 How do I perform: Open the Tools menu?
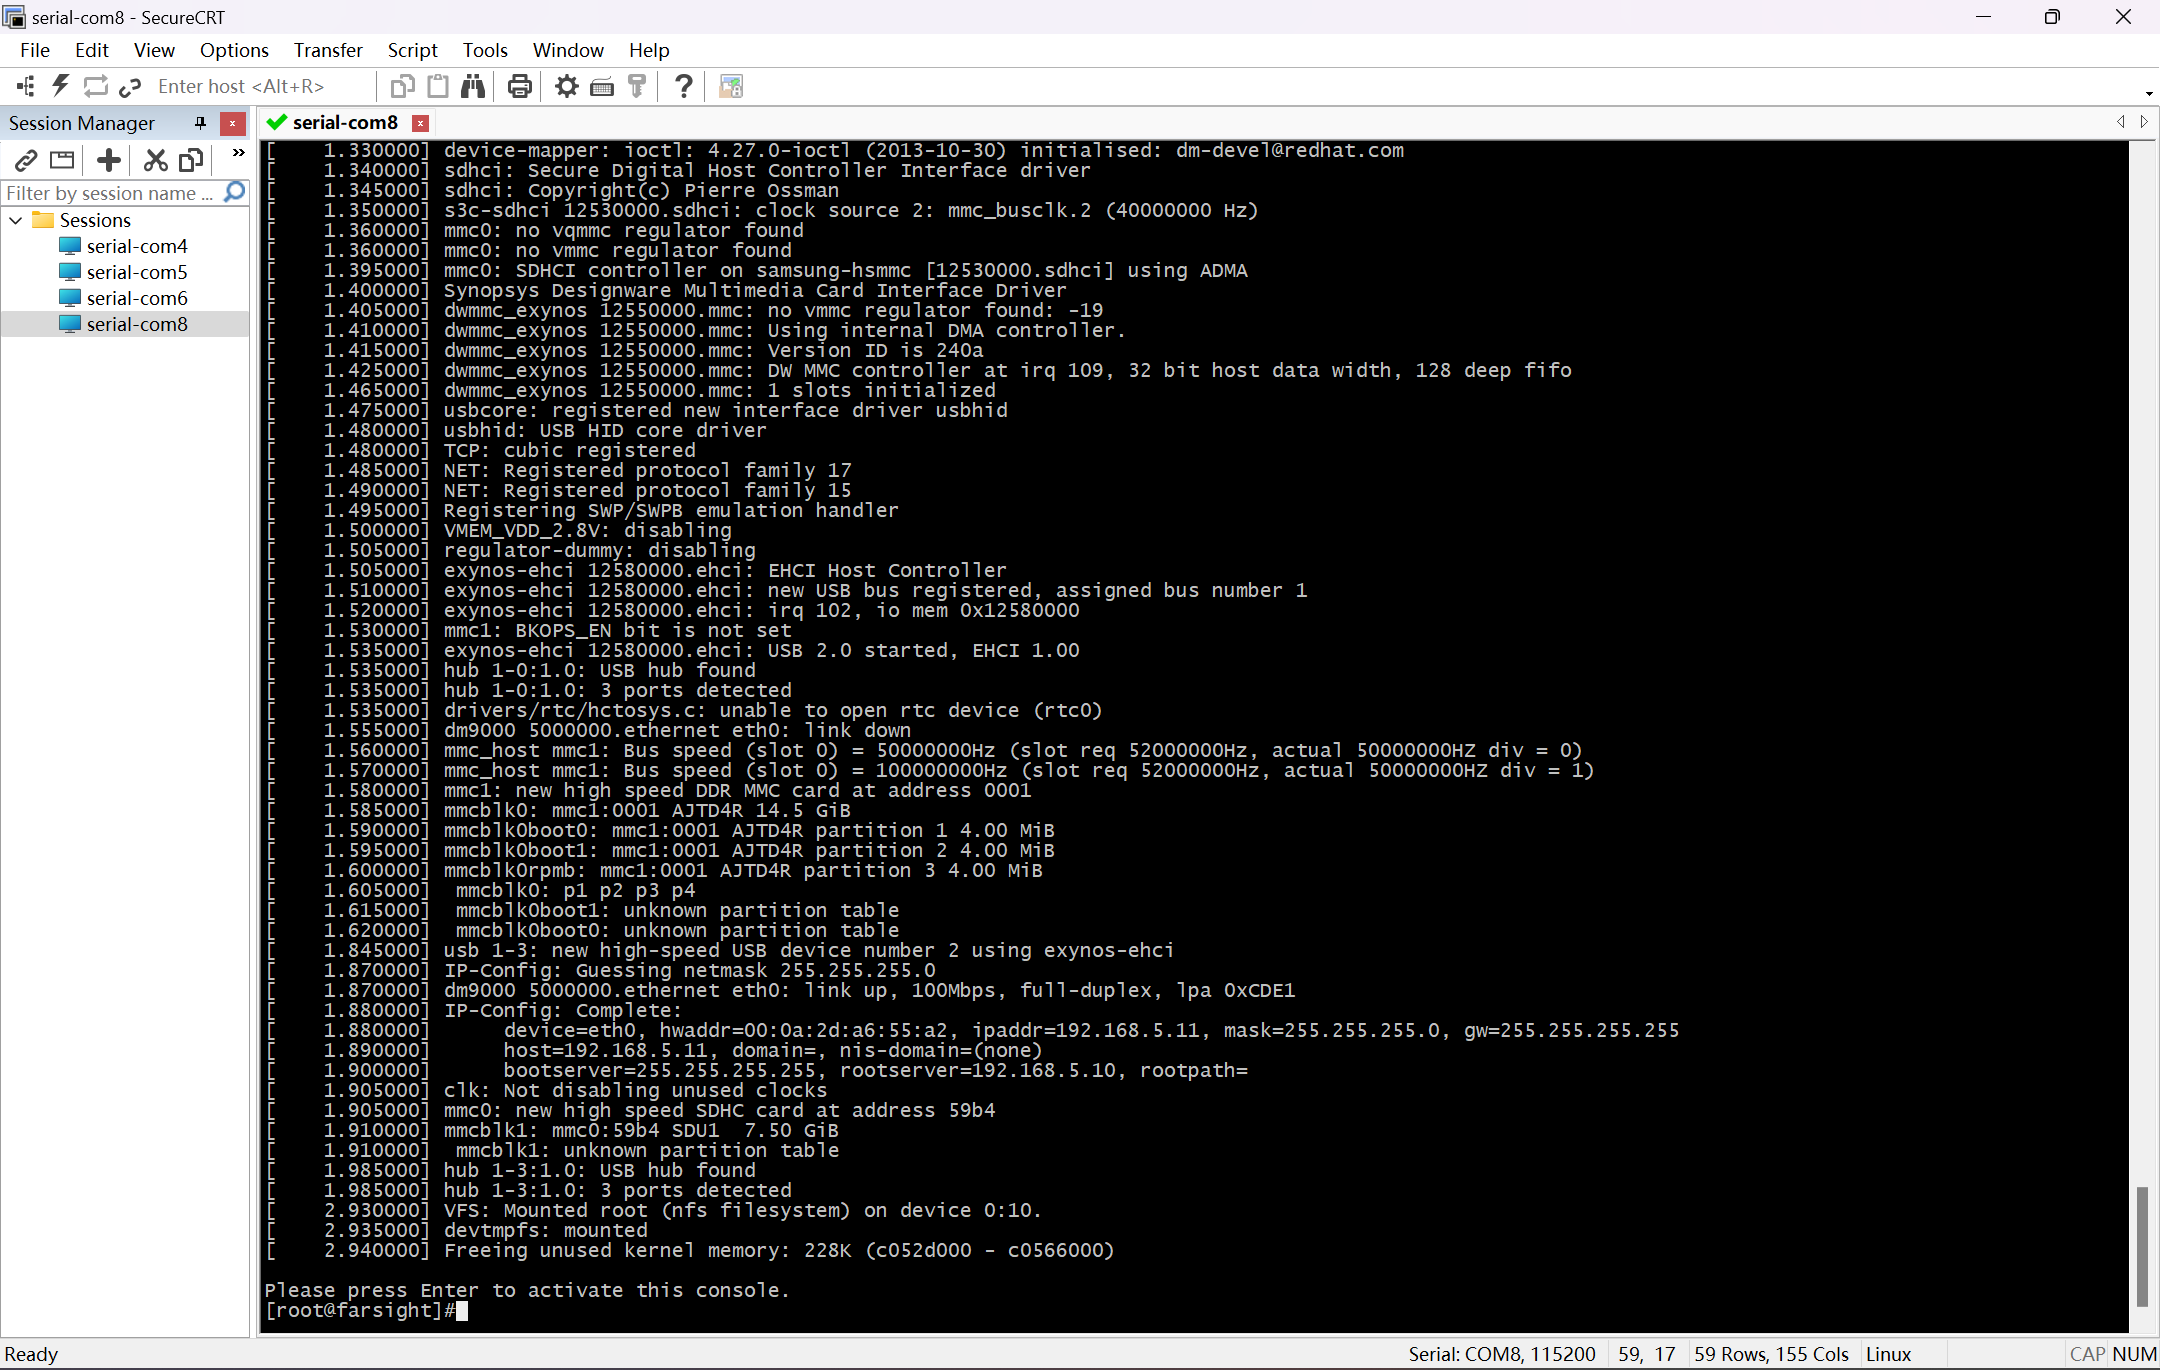click(485, 49)
